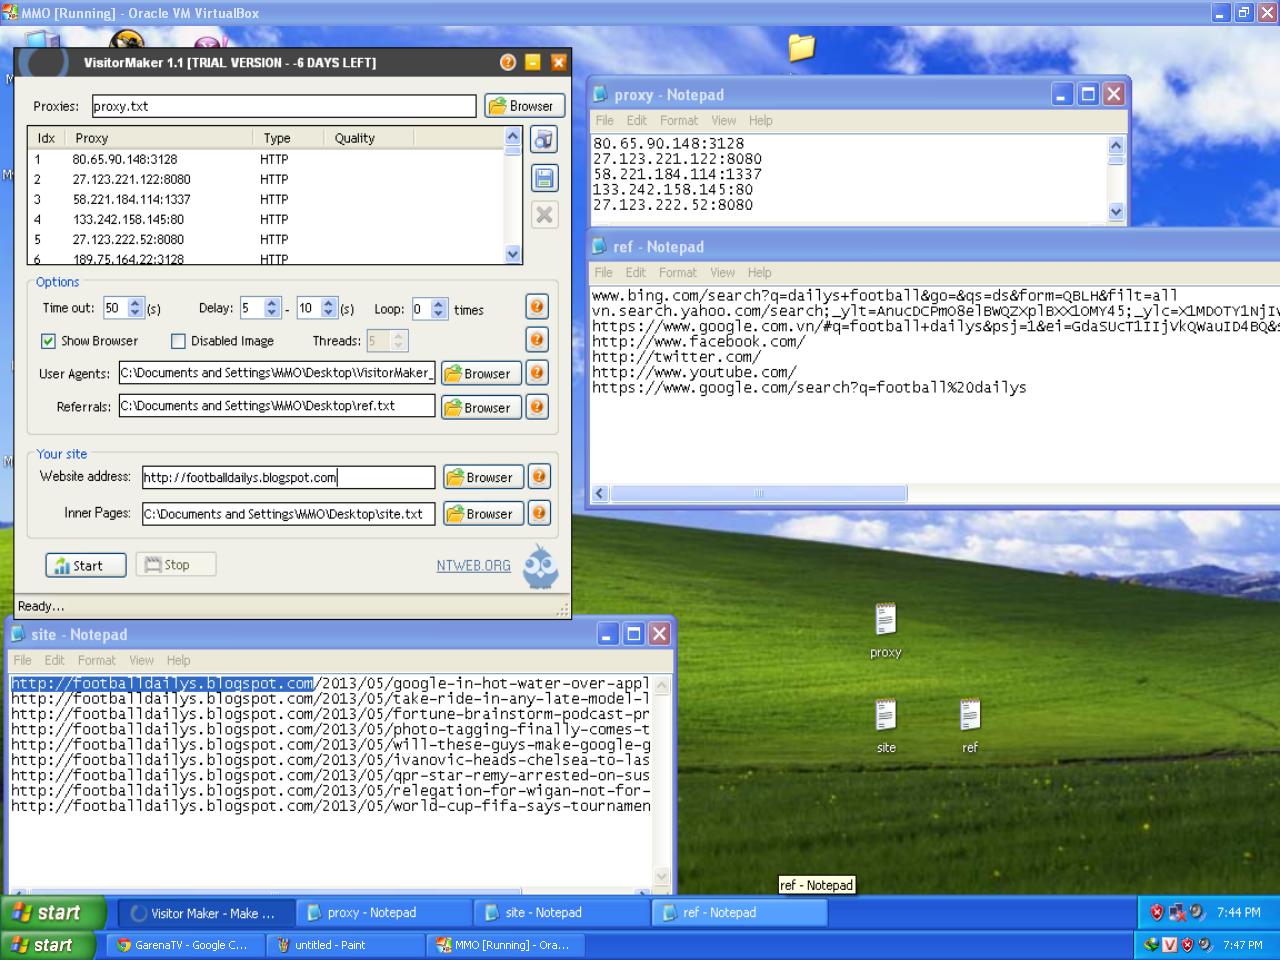Viewport: 1280px width, 960px height.
Task: Uncheck the Show Browser checkbox
Action: pyautogui.click(x=48, y=341)
